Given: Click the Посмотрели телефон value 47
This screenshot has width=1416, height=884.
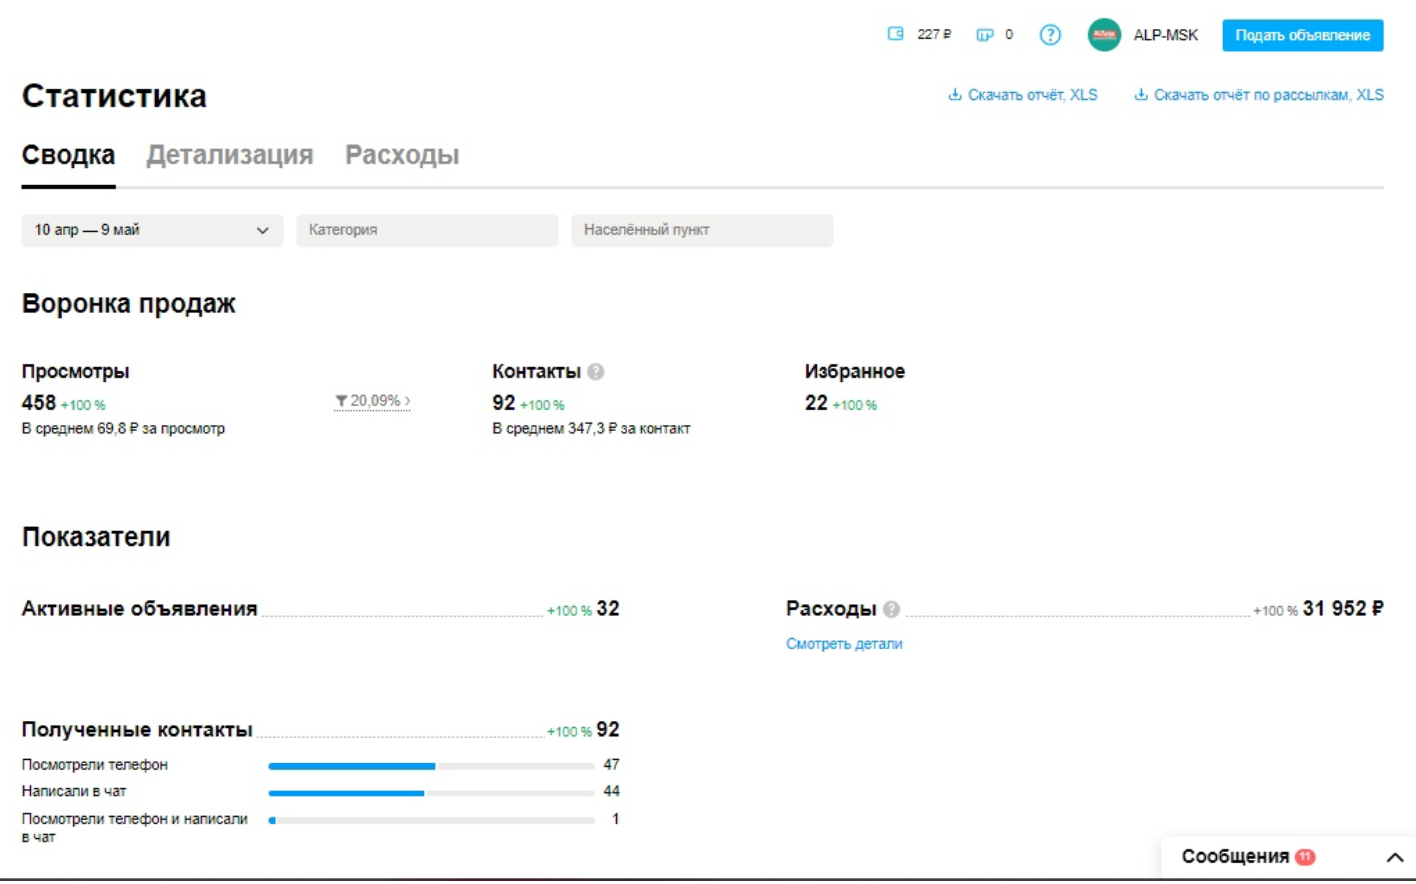Looking at the screenshot, I should (x=611, y=765).
